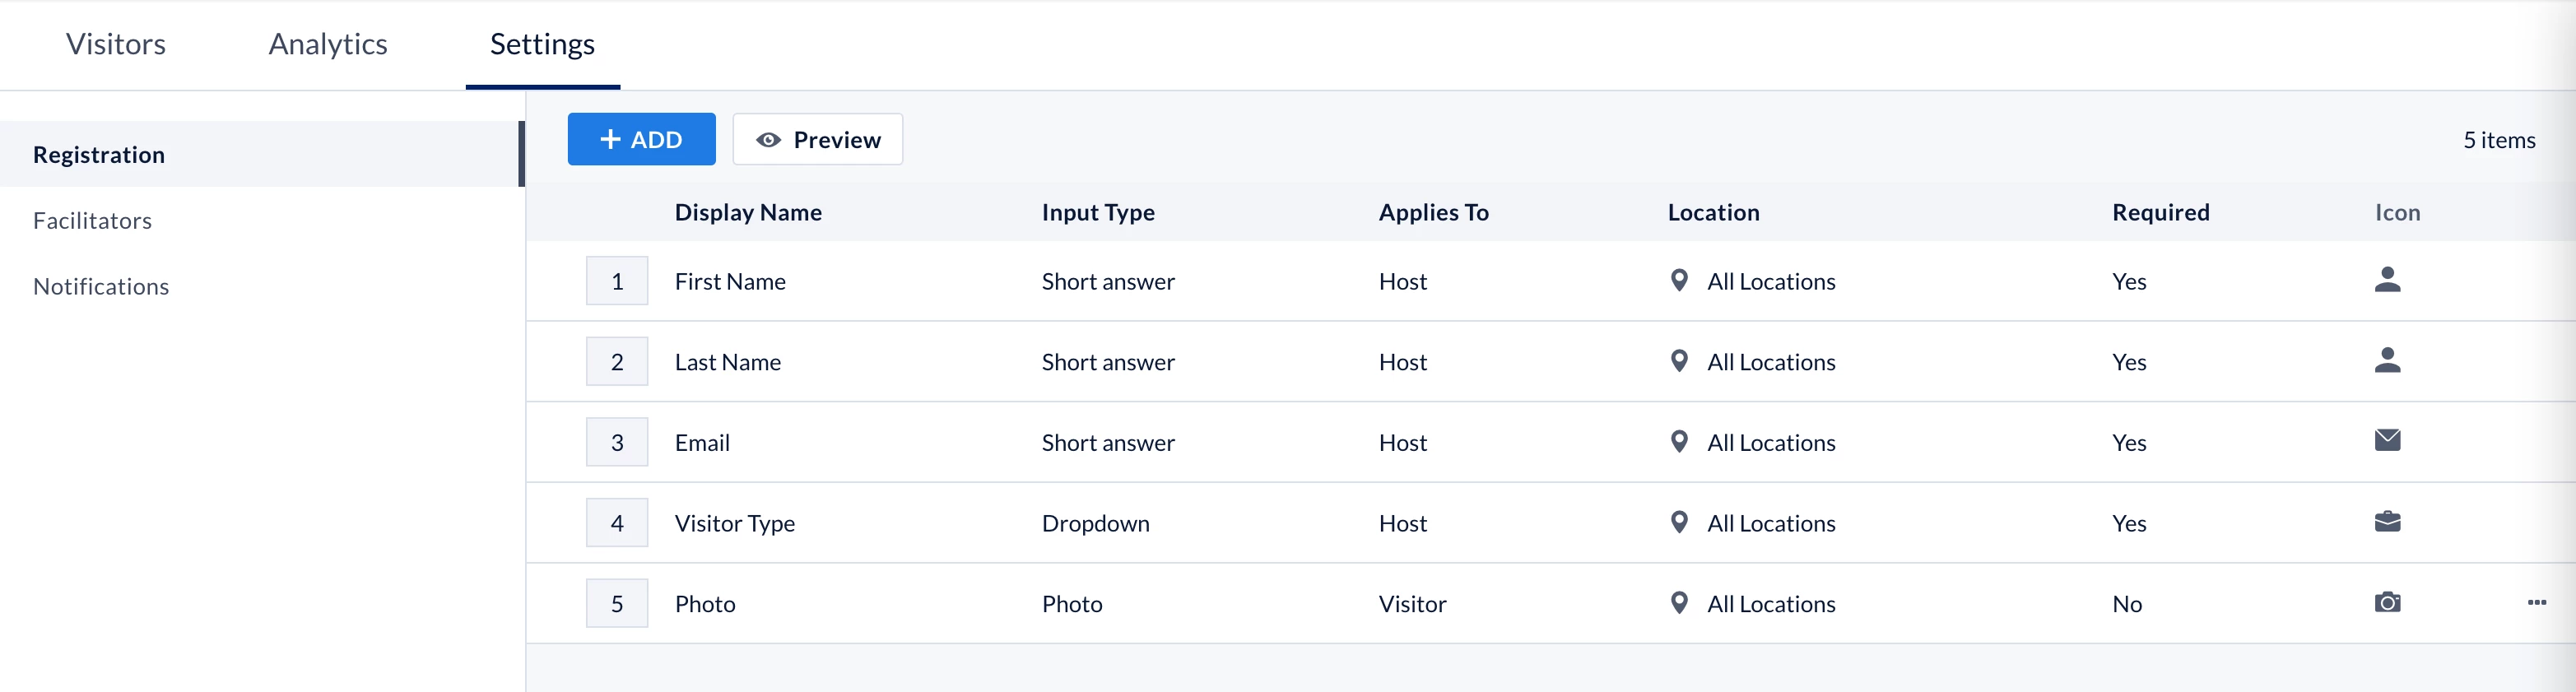The height and width of the screenshot is (692, 2576).
Task: Click the location pin in Photo row
Action: click(1679, 603)
